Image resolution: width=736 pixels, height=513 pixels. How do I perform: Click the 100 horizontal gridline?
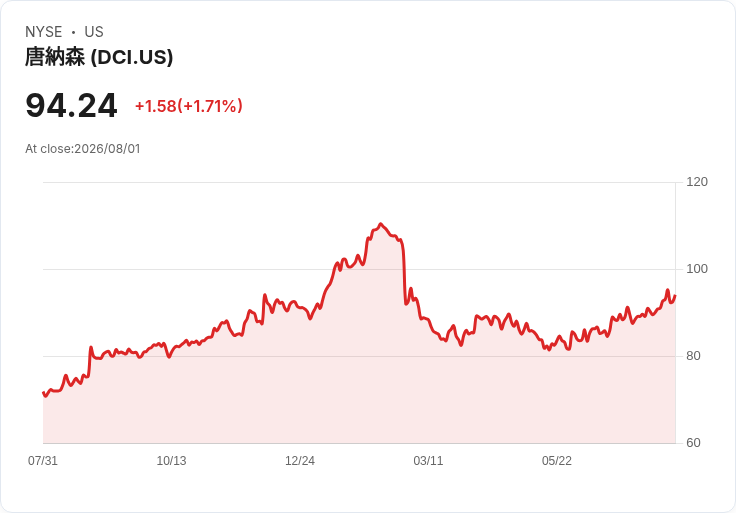pyautogui.click(x=359, y=269)
